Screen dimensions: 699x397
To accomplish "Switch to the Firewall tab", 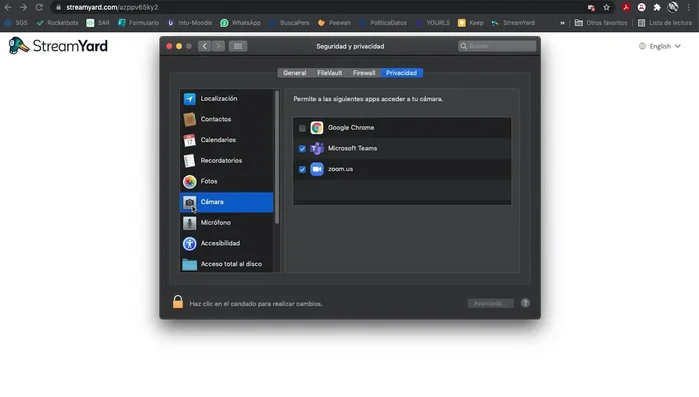I will click(364, 73).
